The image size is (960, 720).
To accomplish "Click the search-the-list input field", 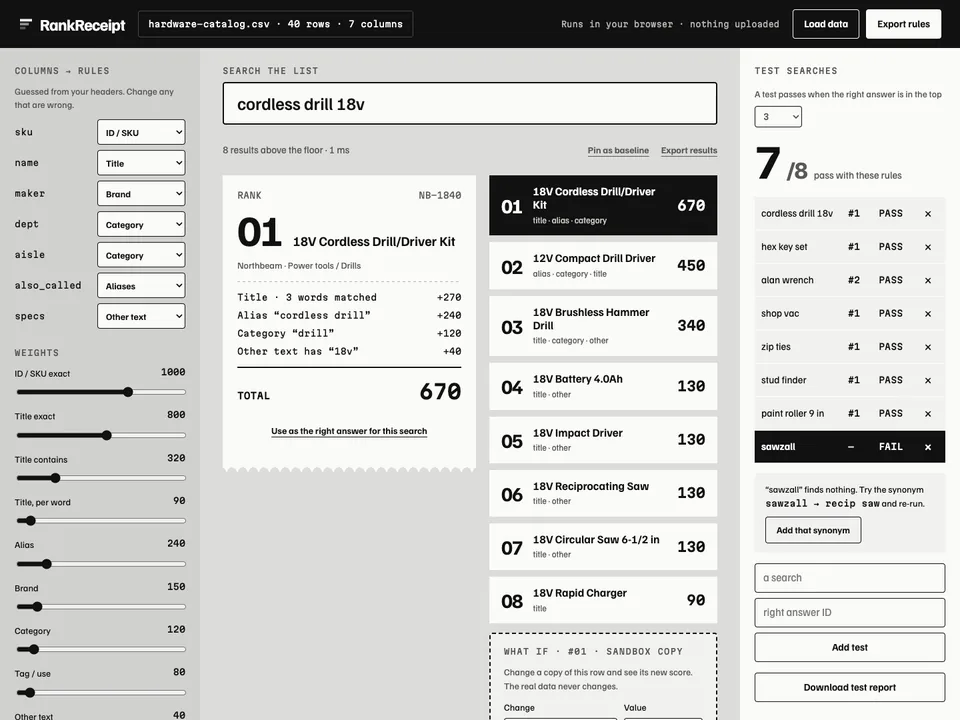I will (470, 103).
